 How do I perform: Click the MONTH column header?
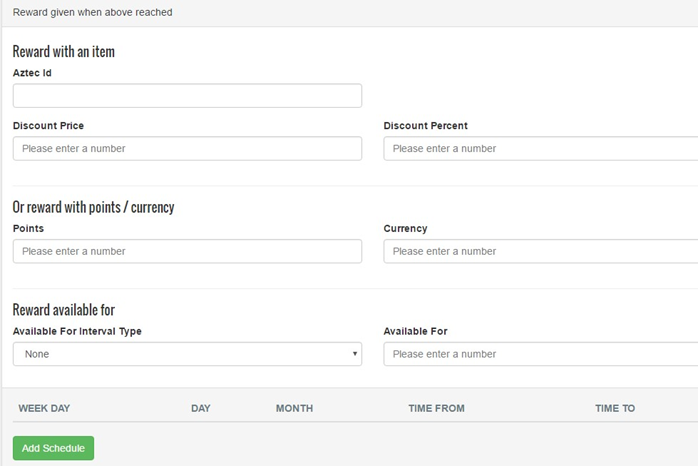tap(294, 408)
